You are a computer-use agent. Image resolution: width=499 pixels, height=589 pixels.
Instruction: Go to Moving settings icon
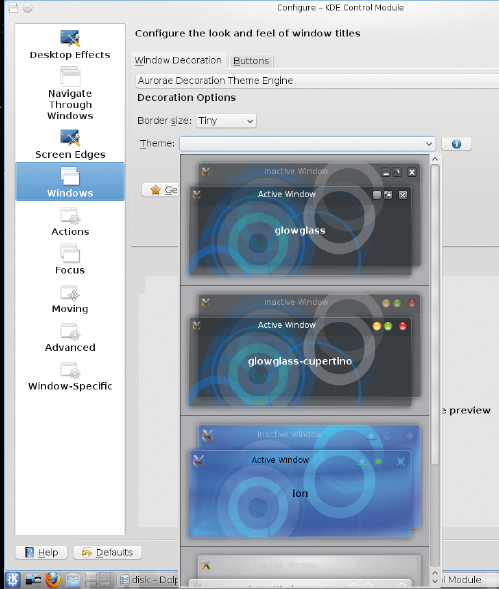point(70,293)
